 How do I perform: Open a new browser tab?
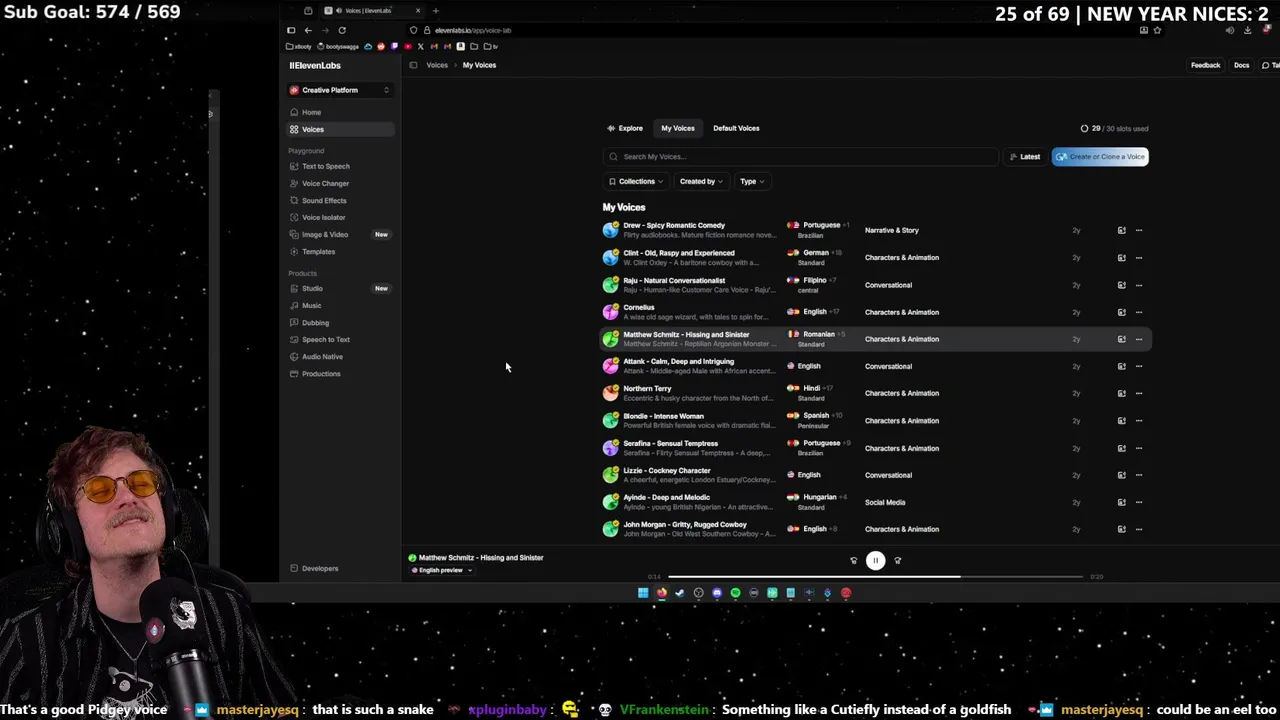click(x=435, y=11)
